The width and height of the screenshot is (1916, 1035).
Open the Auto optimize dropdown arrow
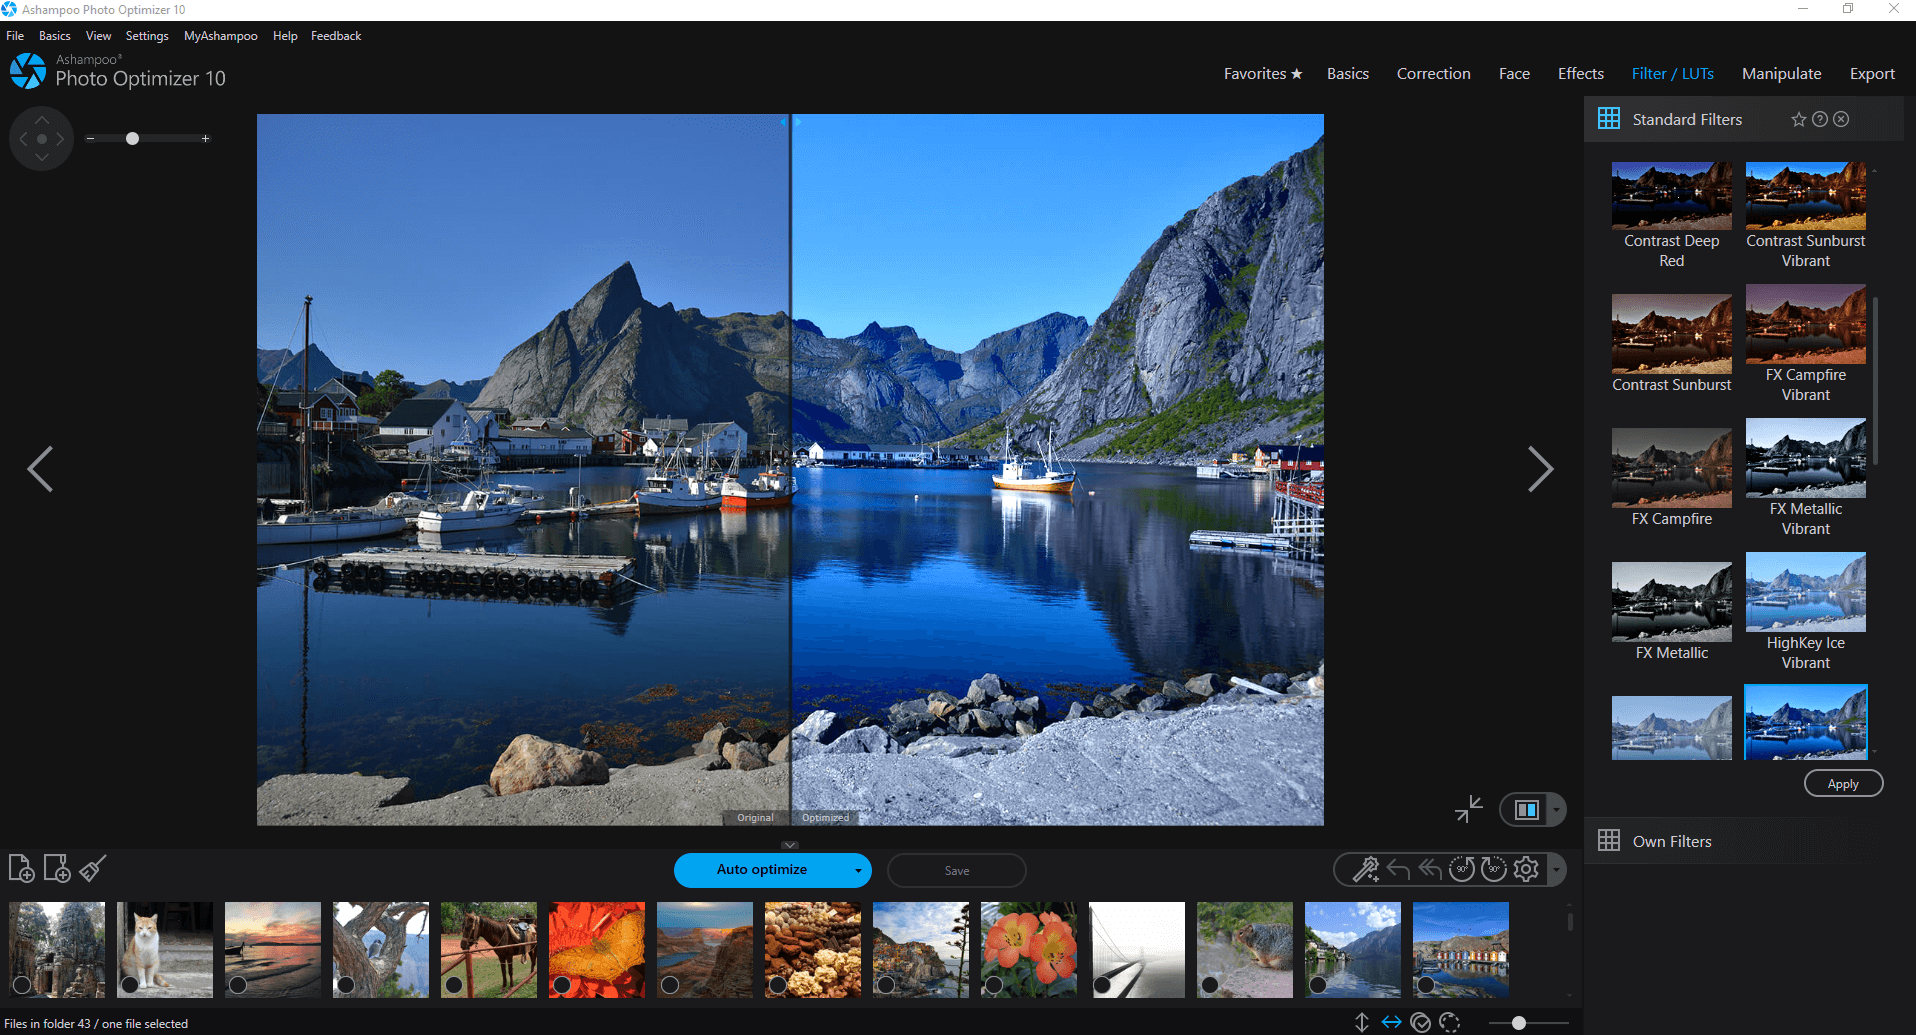[857, 870]
